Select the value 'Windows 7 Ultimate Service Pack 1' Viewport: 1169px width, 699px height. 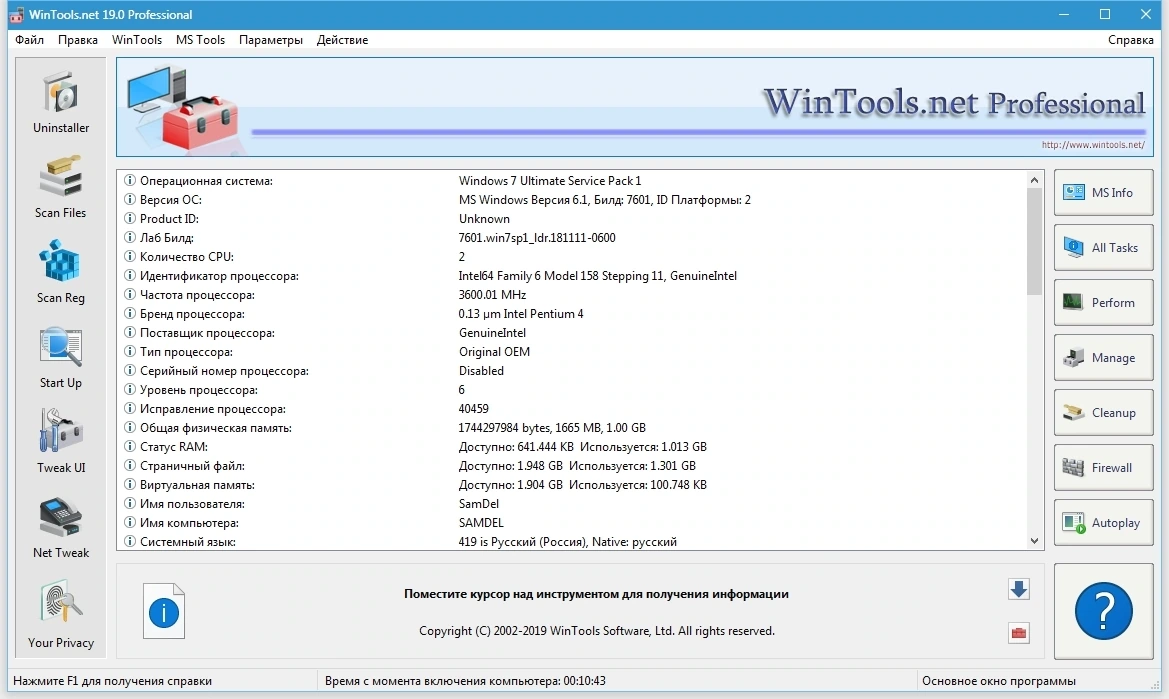tap(549, 180)
